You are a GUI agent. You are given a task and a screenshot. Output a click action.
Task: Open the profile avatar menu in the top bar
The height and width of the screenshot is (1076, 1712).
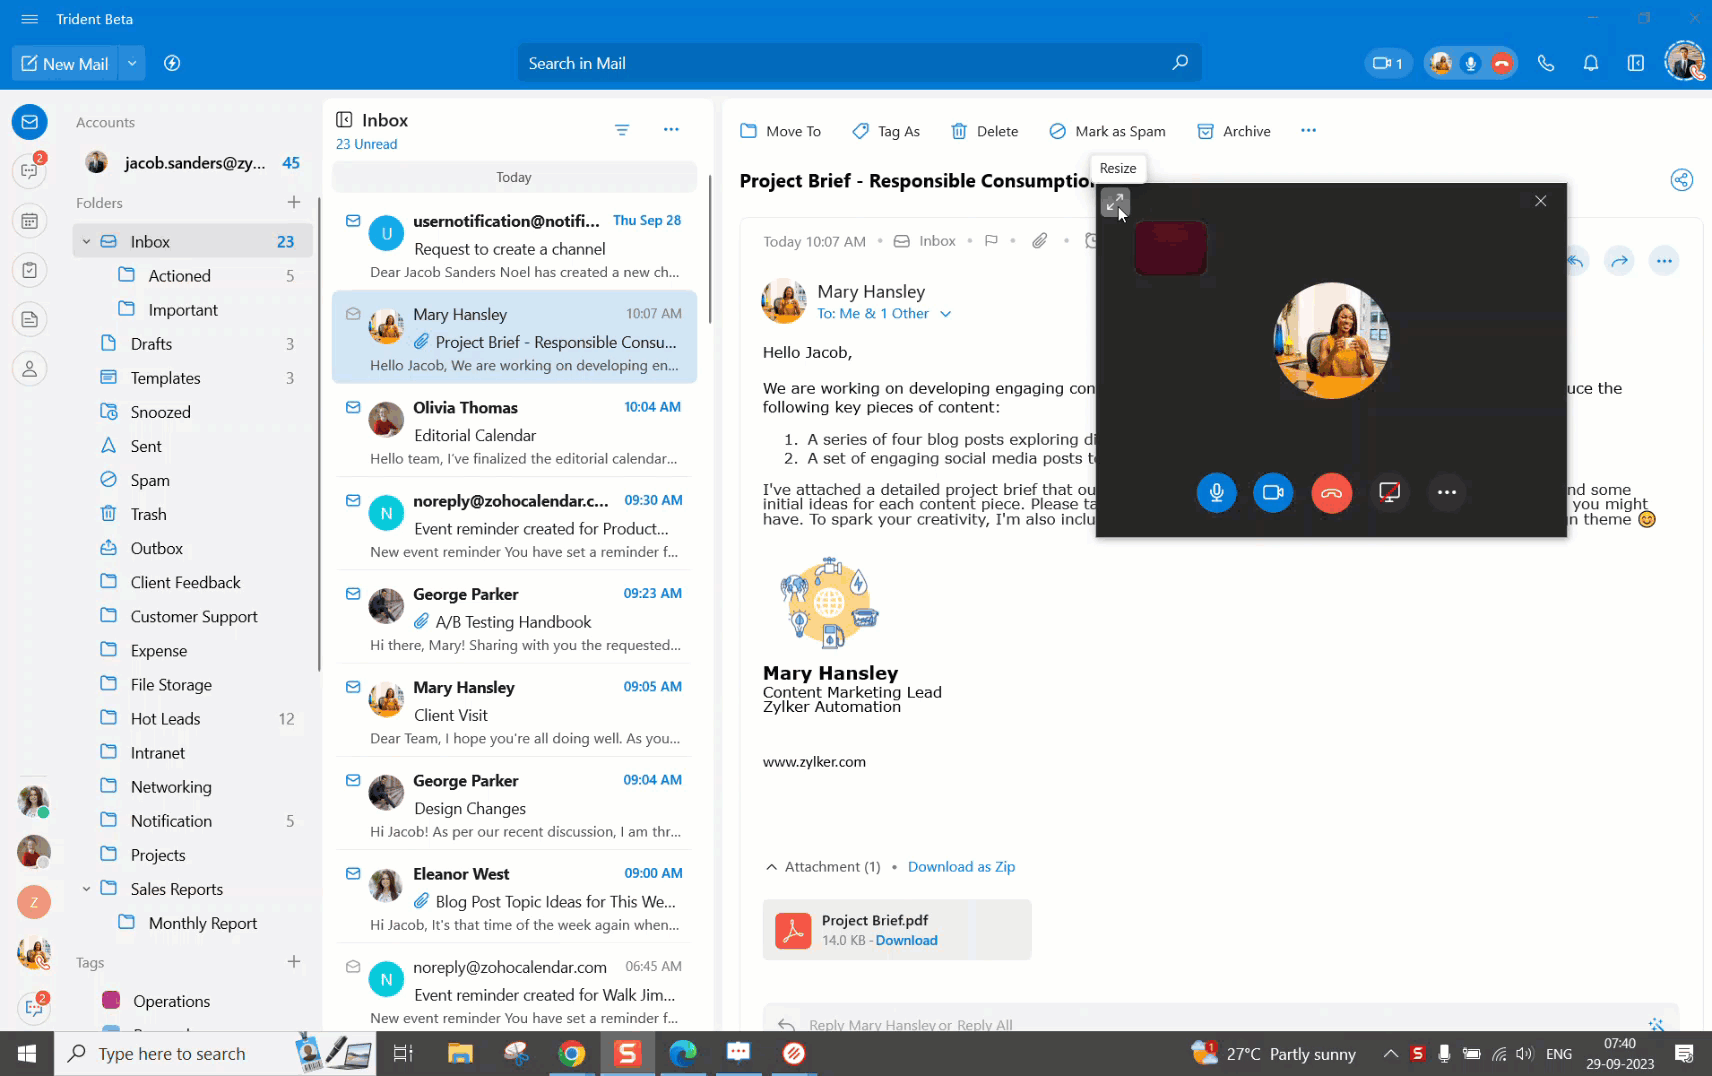pyautogui.click(x=1684, y=61)
